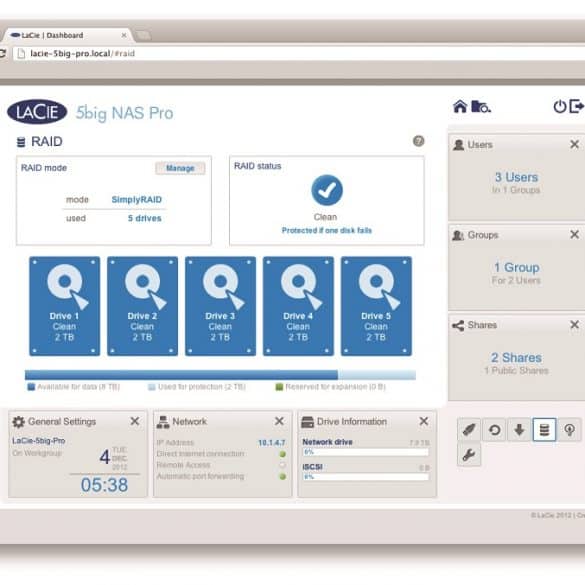585x585 pixels.
Task: Click the RAID heading disk icon
Action: (x=21, y=142)
